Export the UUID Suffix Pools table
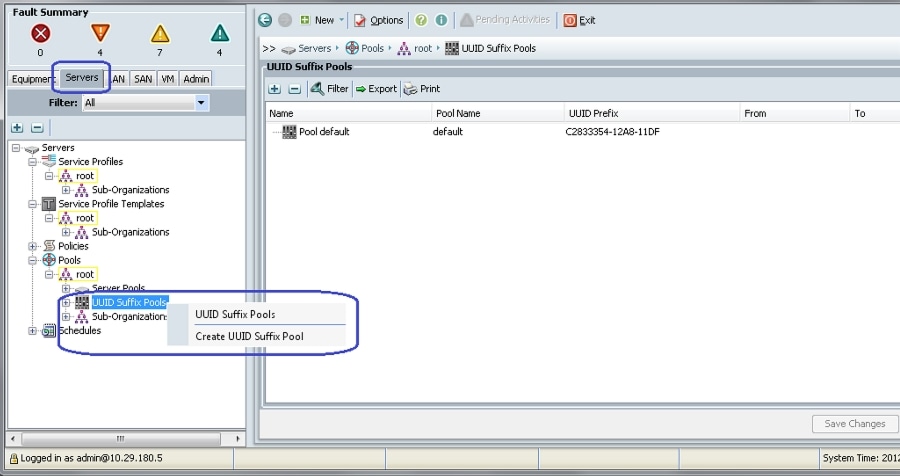The width and height of the screenshot is (900, 476). pyautogui.click(x=377, y=89)
